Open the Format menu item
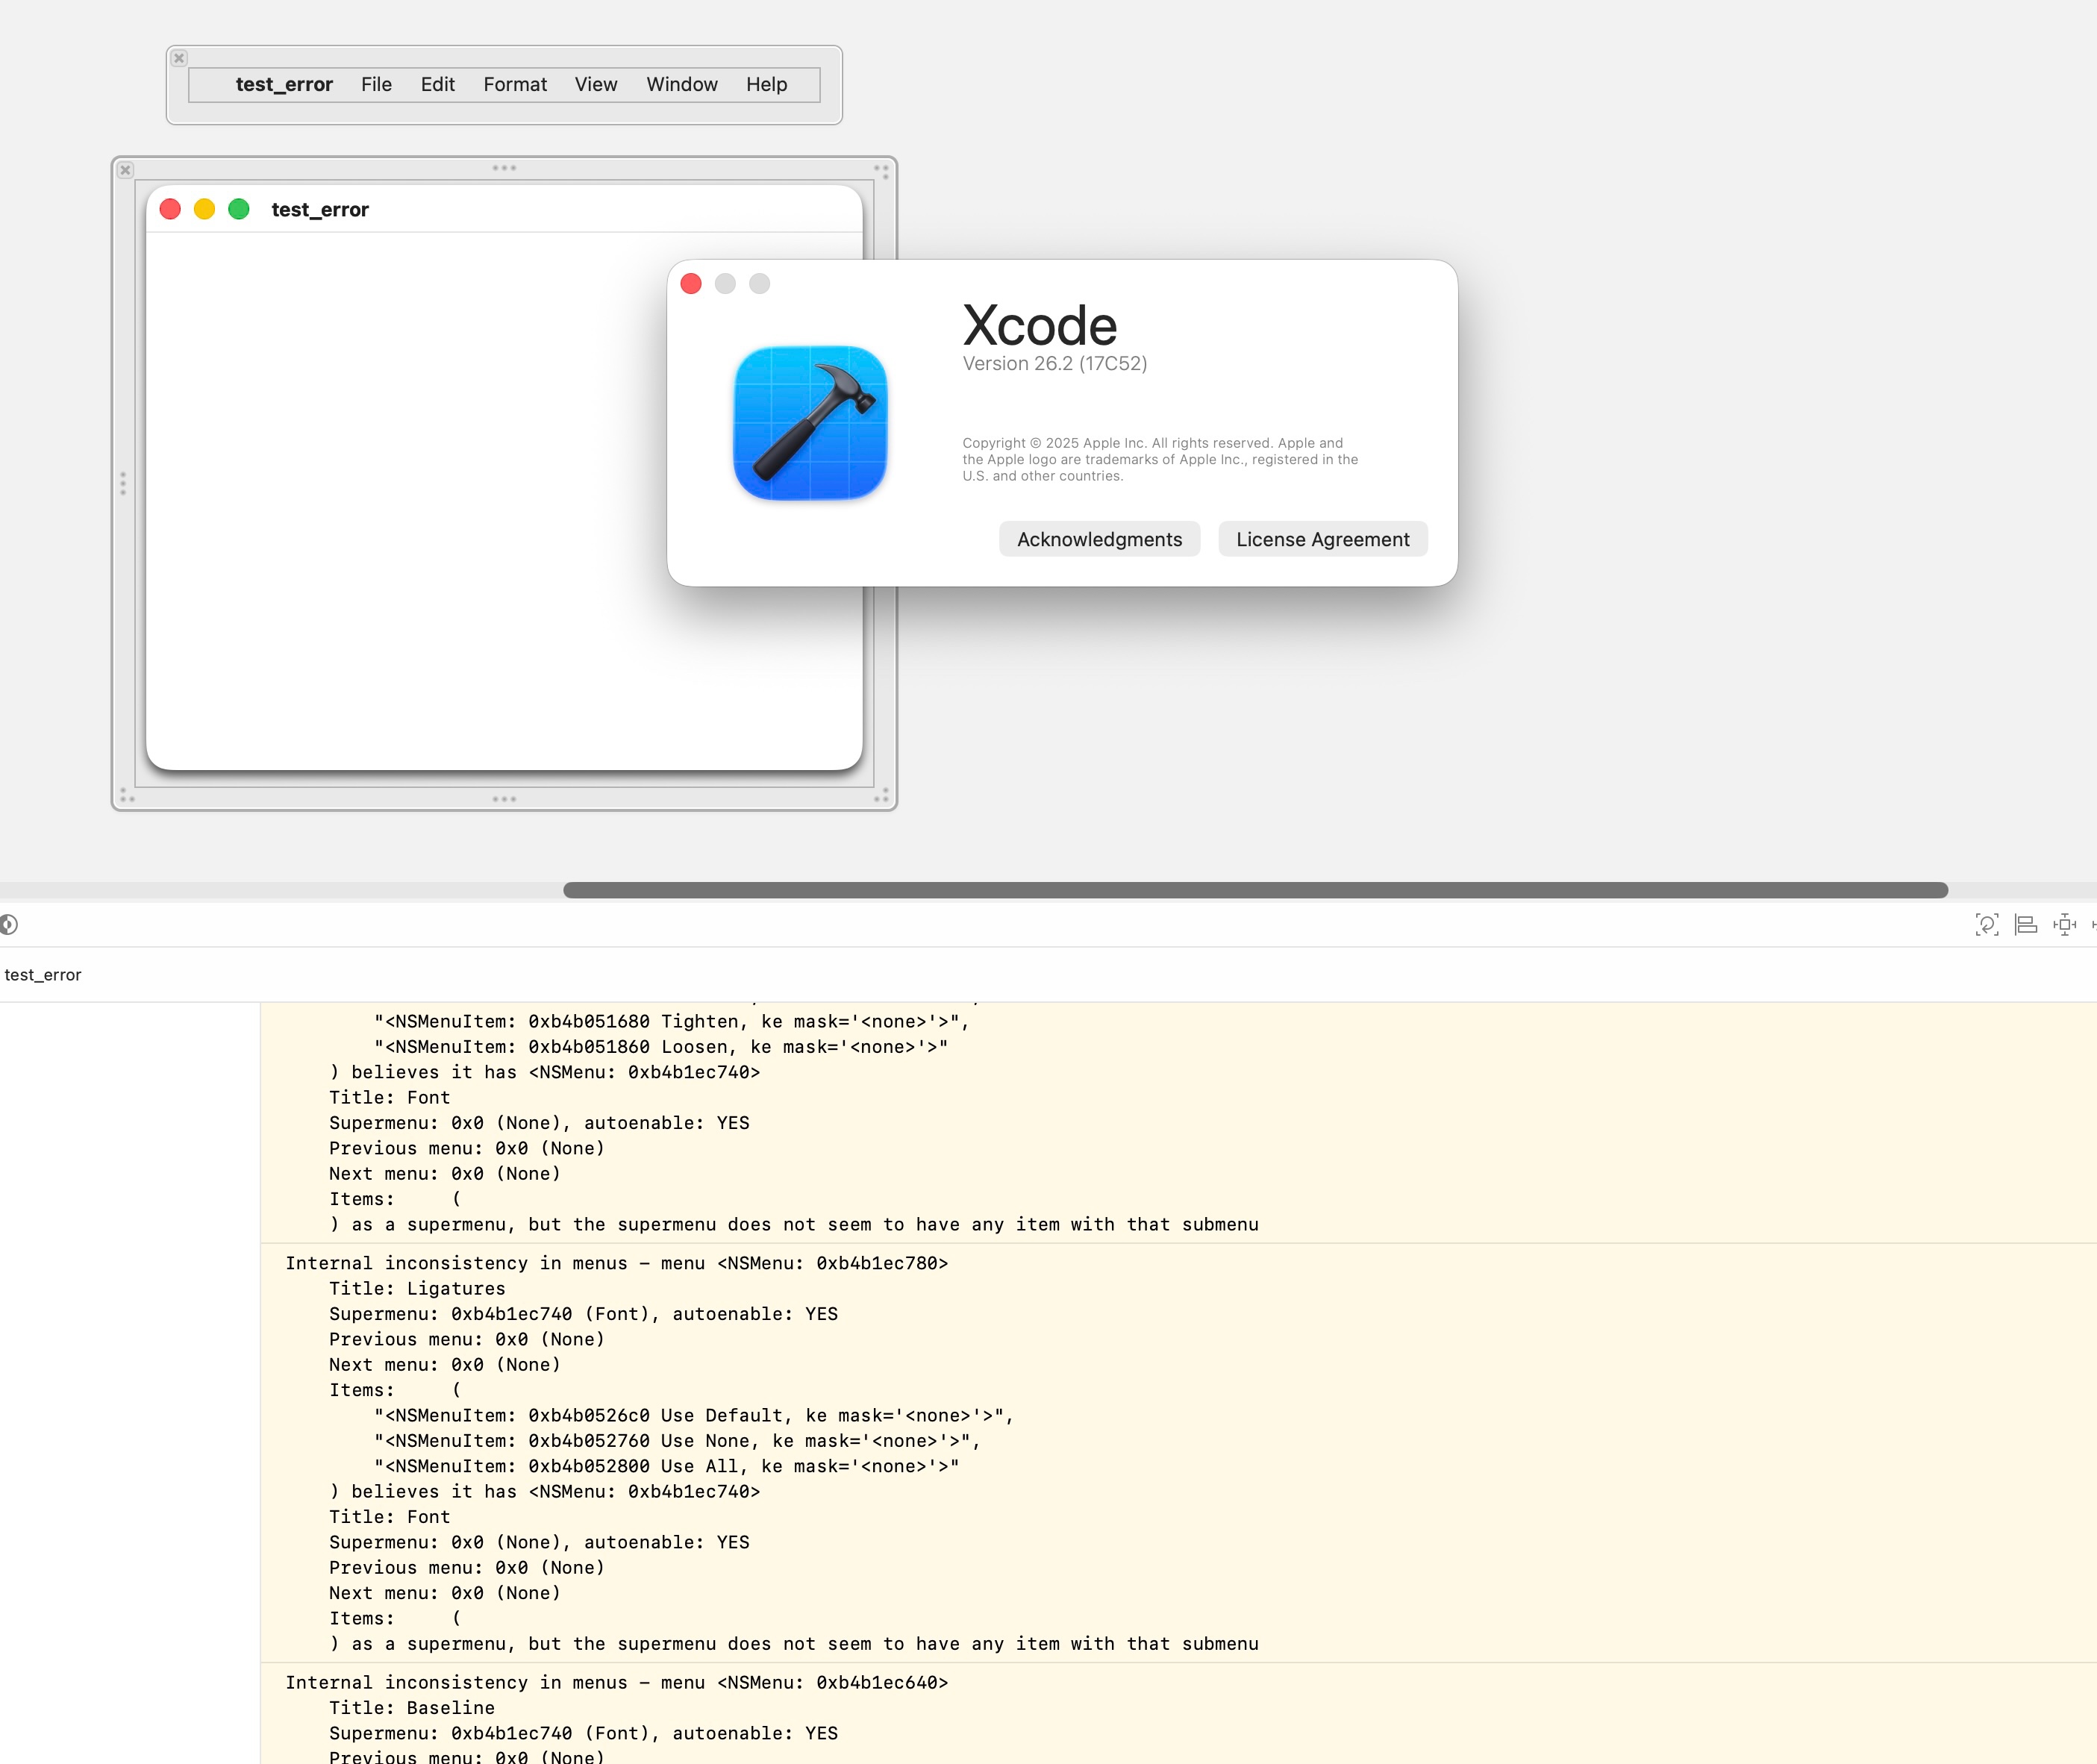This screenshot has height=1764, width=2097. coord(515,85)
